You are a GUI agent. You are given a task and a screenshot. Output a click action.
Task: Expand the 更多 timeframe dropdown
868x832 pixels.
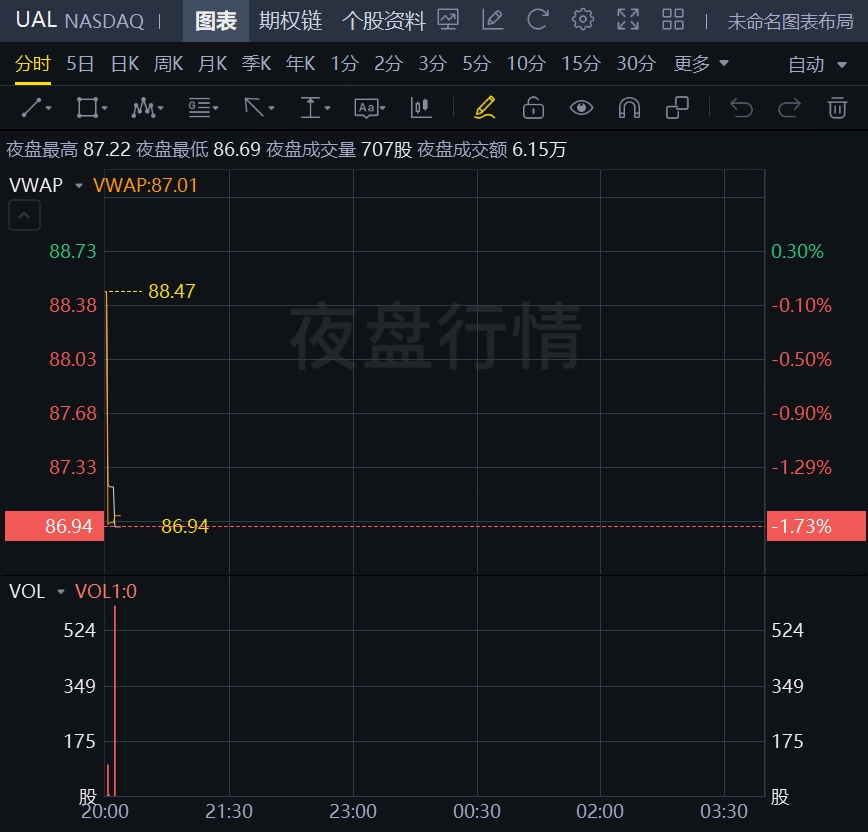[x=701, y=64]
